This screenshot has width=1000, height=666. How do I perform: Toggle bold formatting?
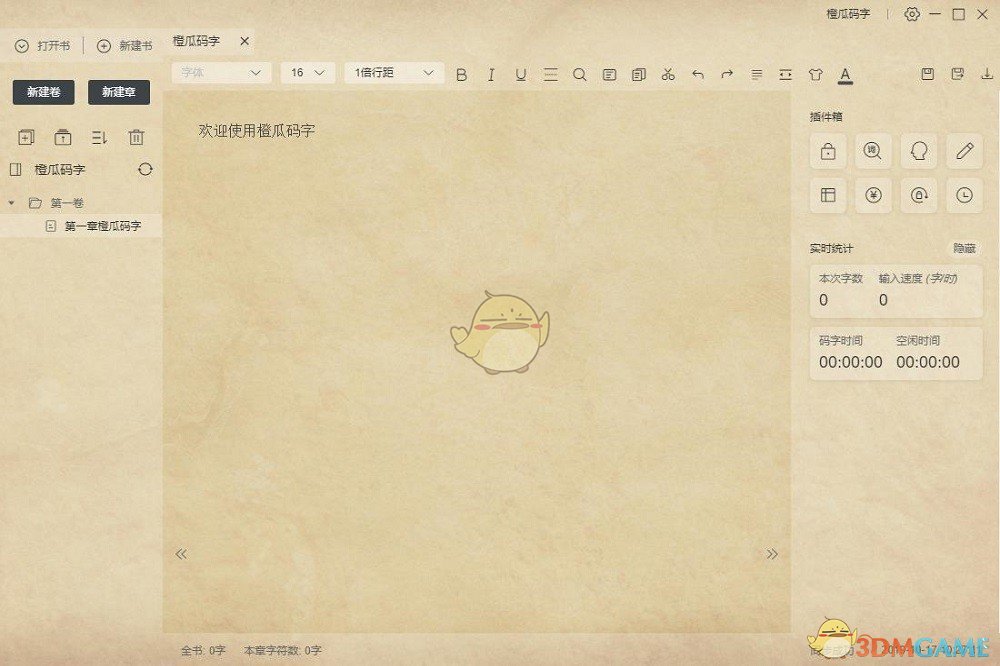point(461,74)
